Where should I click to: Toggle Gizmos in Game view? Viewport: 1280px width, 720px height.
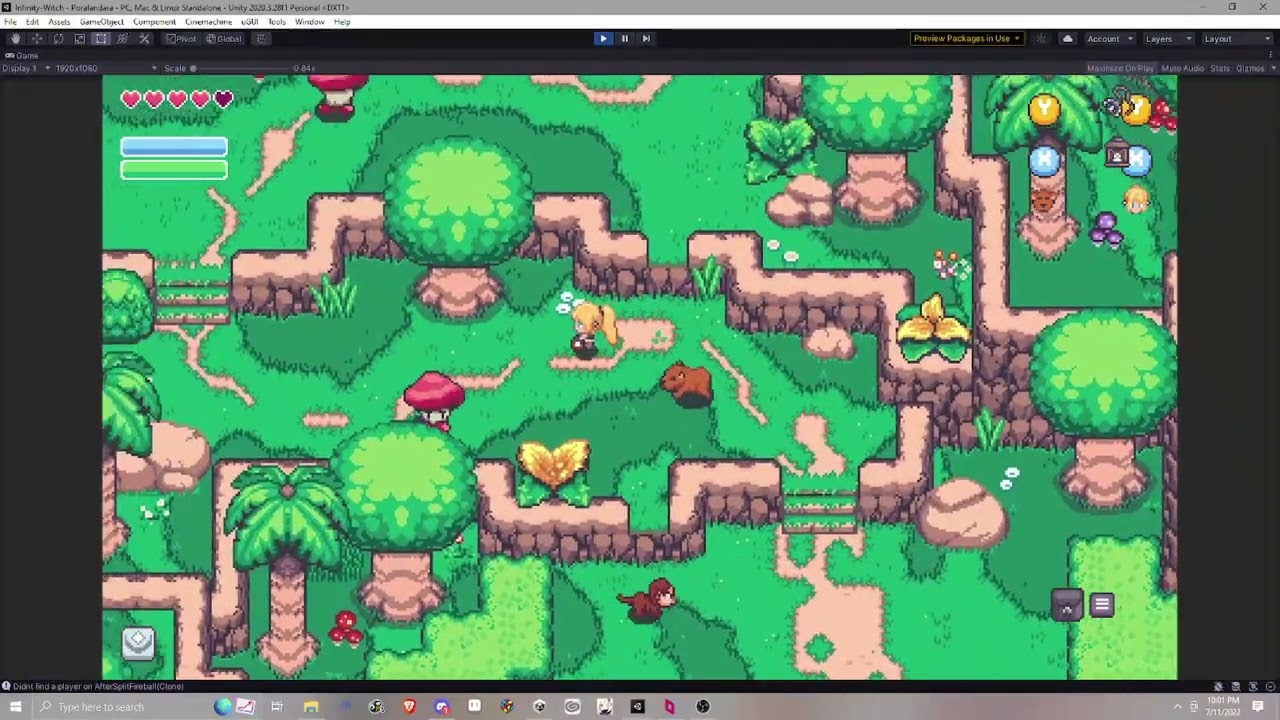click(x=1248, y=68)
